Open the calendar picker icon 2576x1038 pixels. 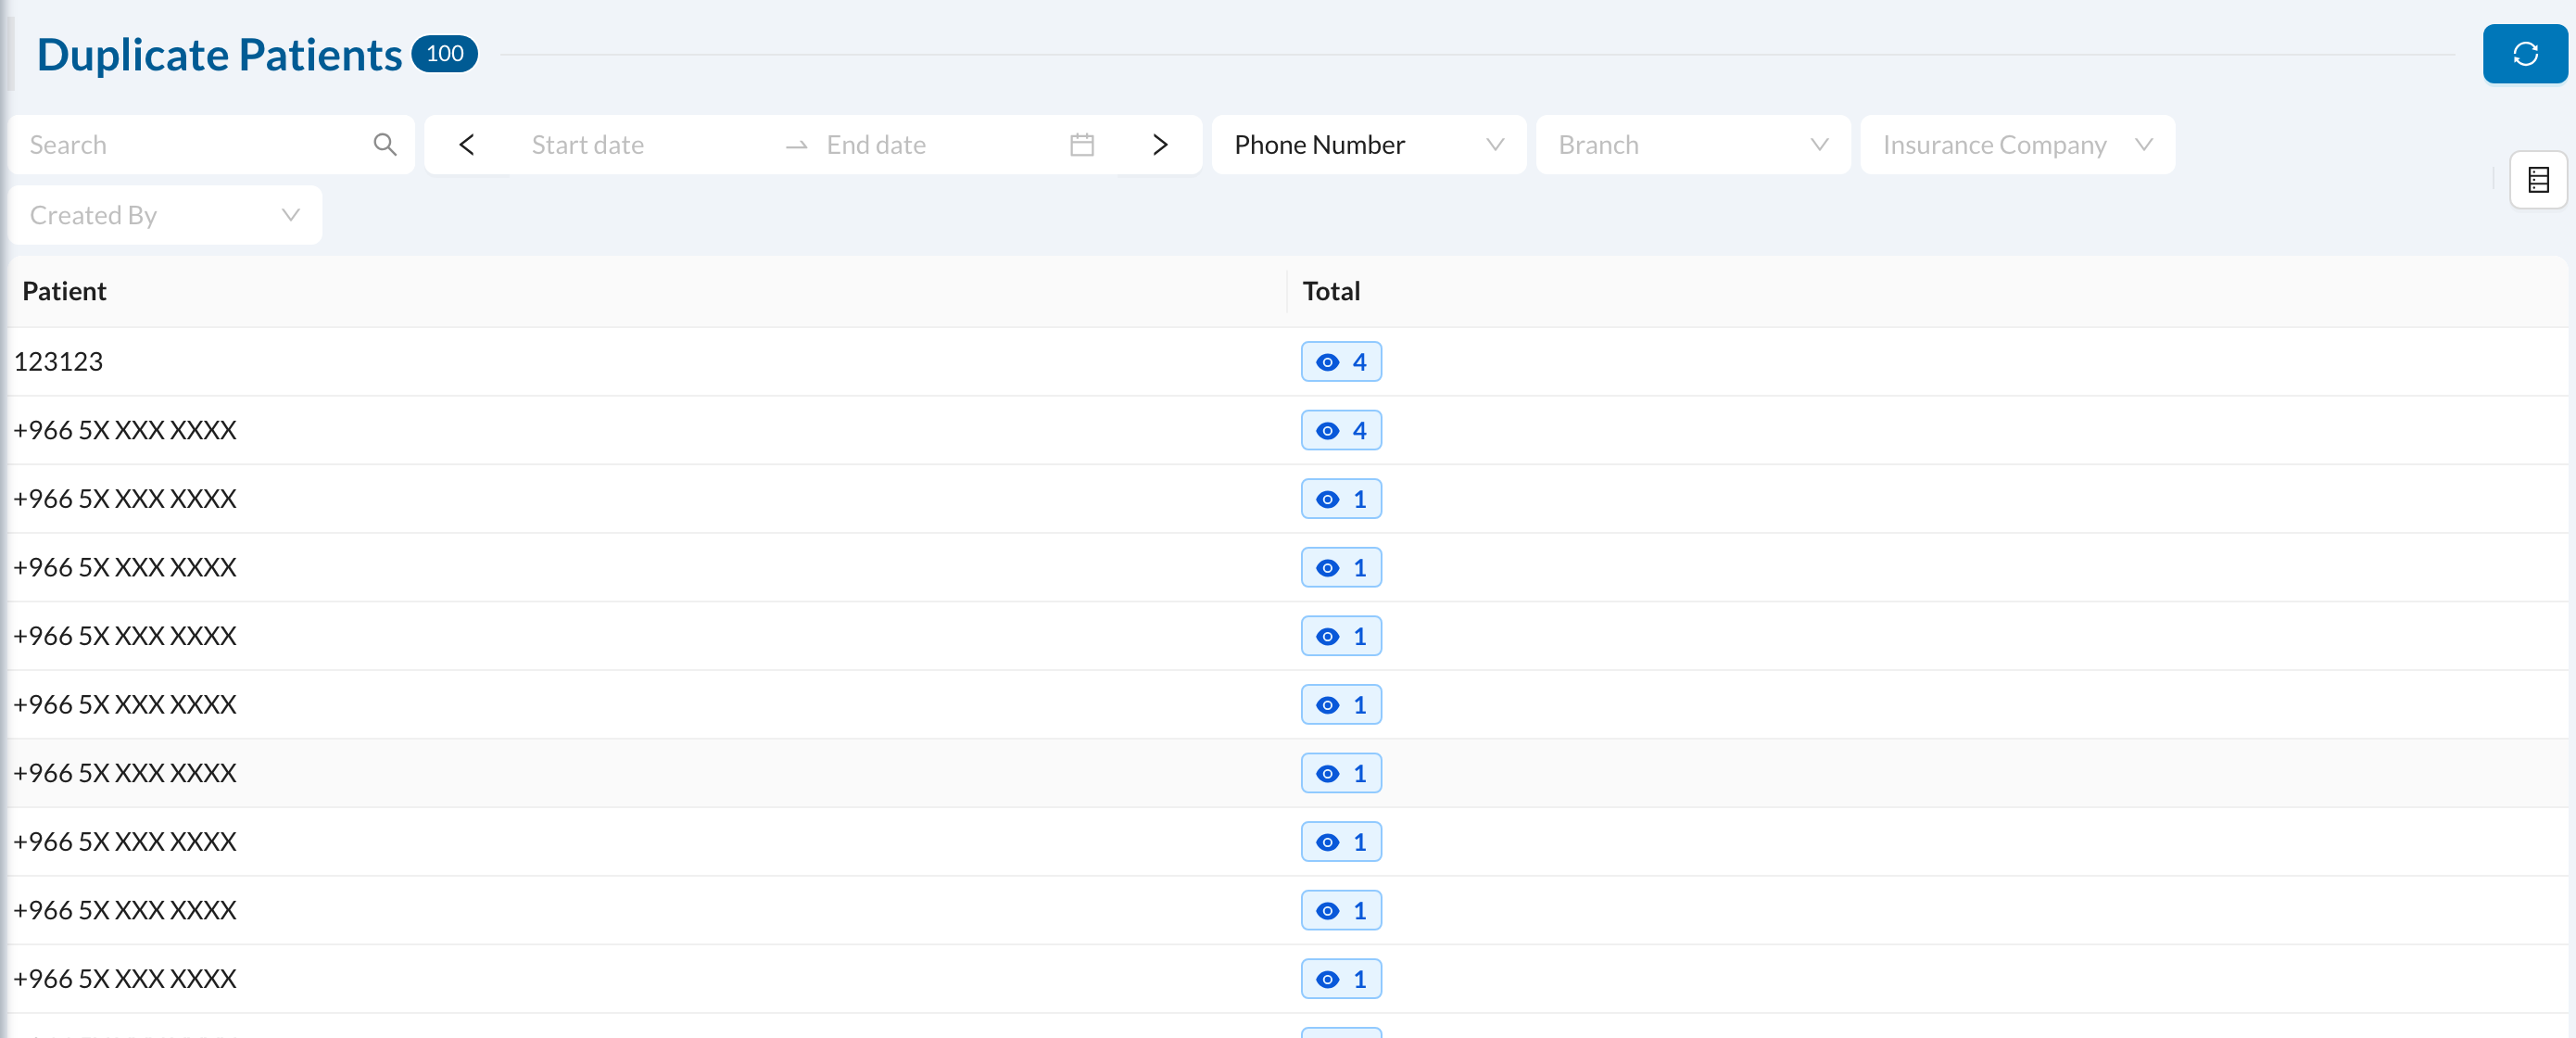coord(1082,145)
